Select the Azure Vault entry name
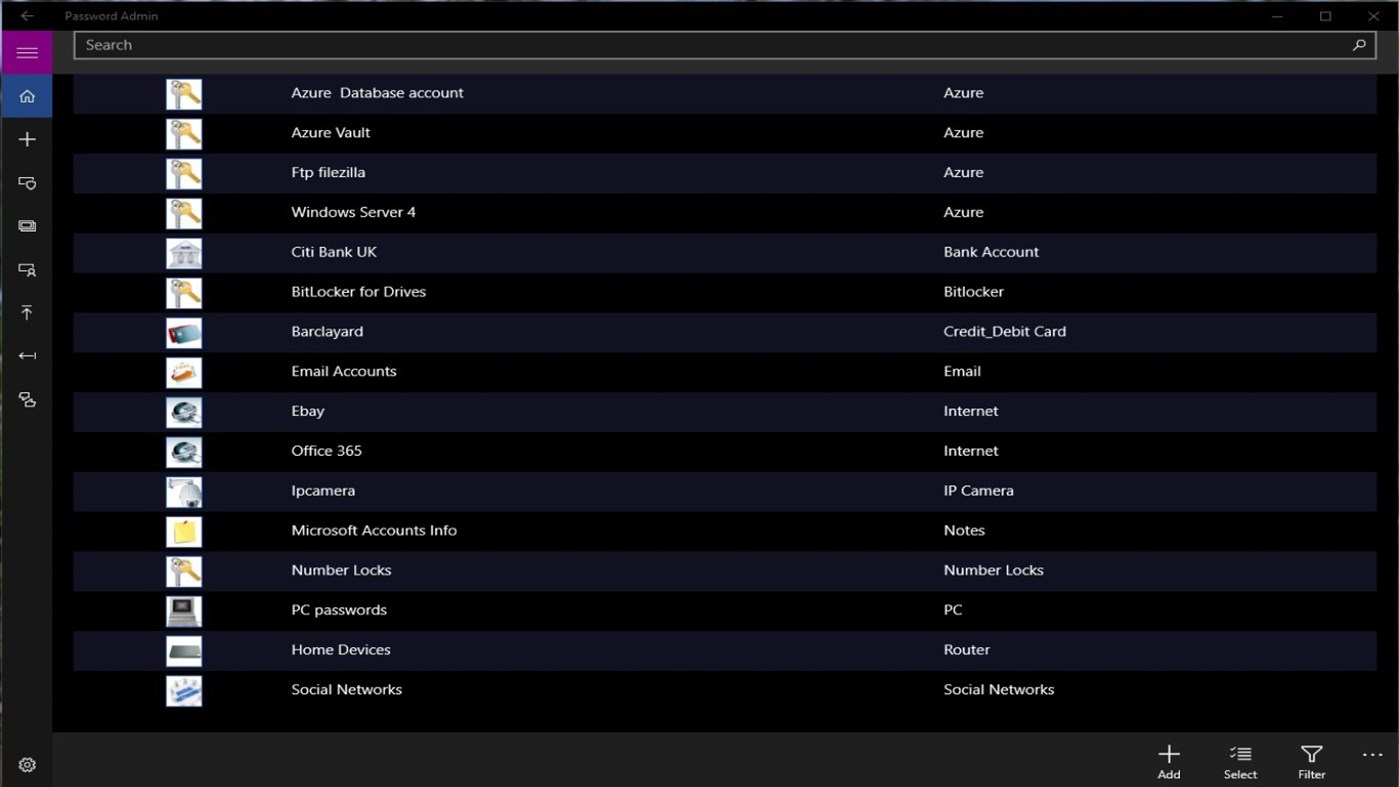This screenshot has height=787, width=1399. (x=330, y=132)
